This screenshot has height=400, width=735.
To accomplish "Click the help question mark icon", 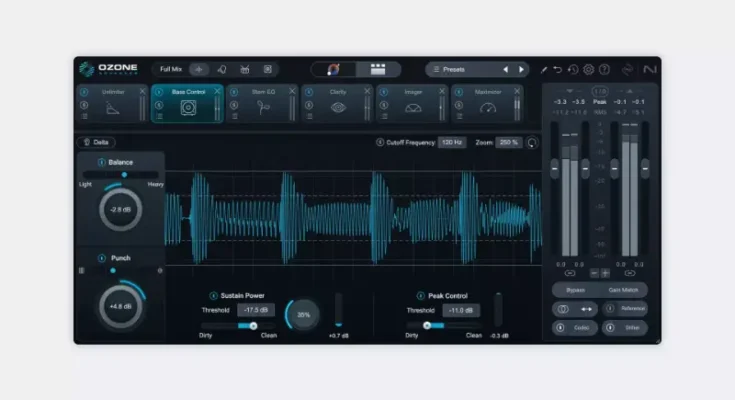I will tap(603, 70).
